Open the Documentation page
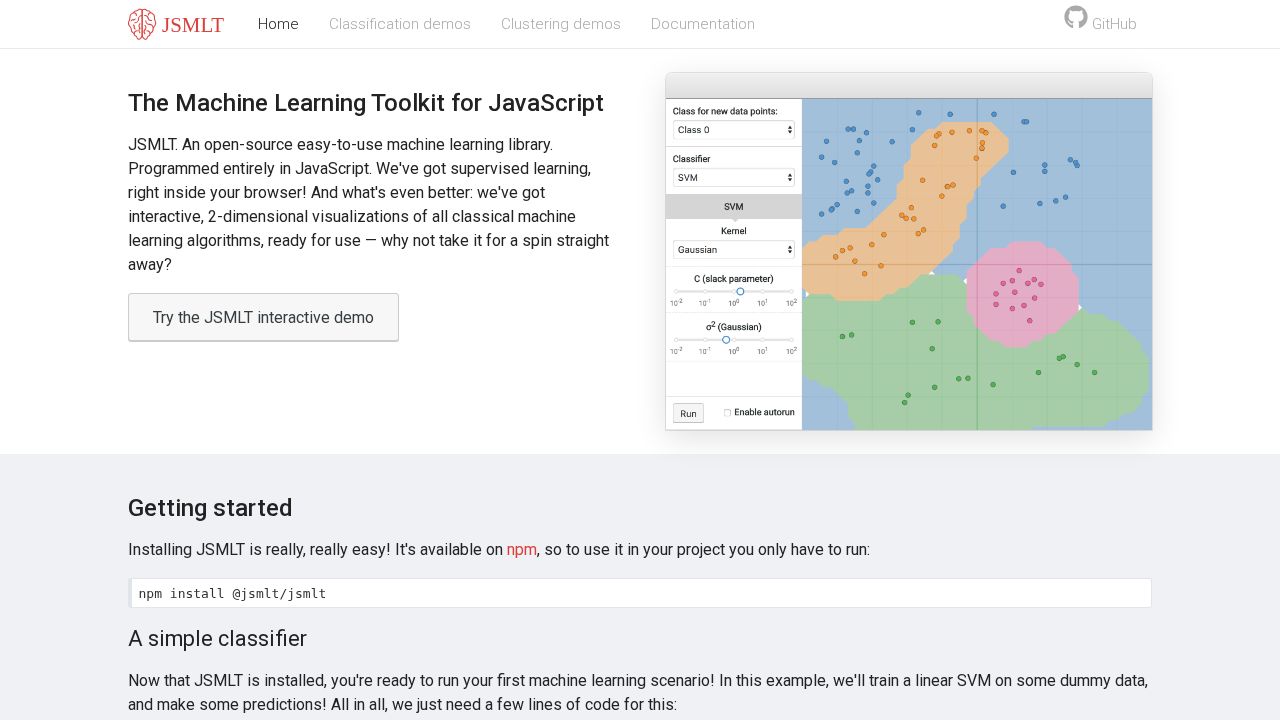Image resolution: width=1280 pixels, height=720 pixels. [x=703, y=24]
